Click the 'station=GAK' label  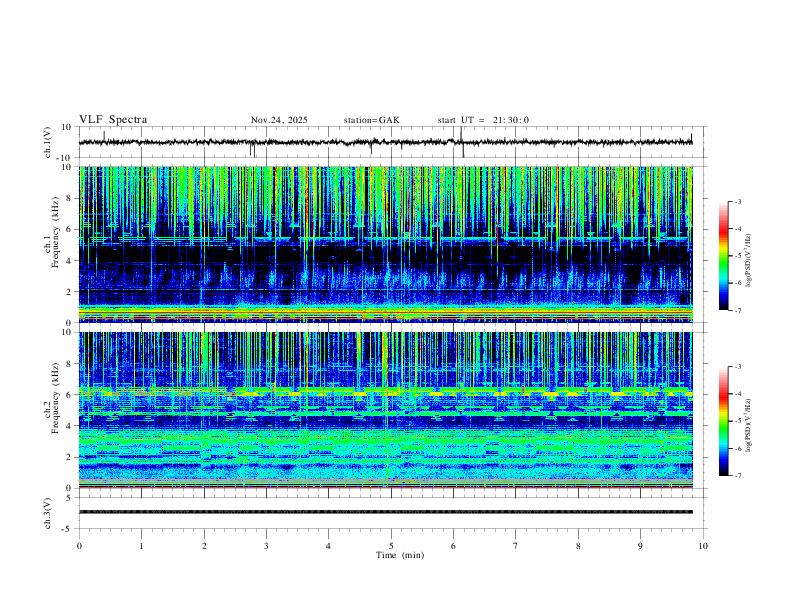point(372,120)
